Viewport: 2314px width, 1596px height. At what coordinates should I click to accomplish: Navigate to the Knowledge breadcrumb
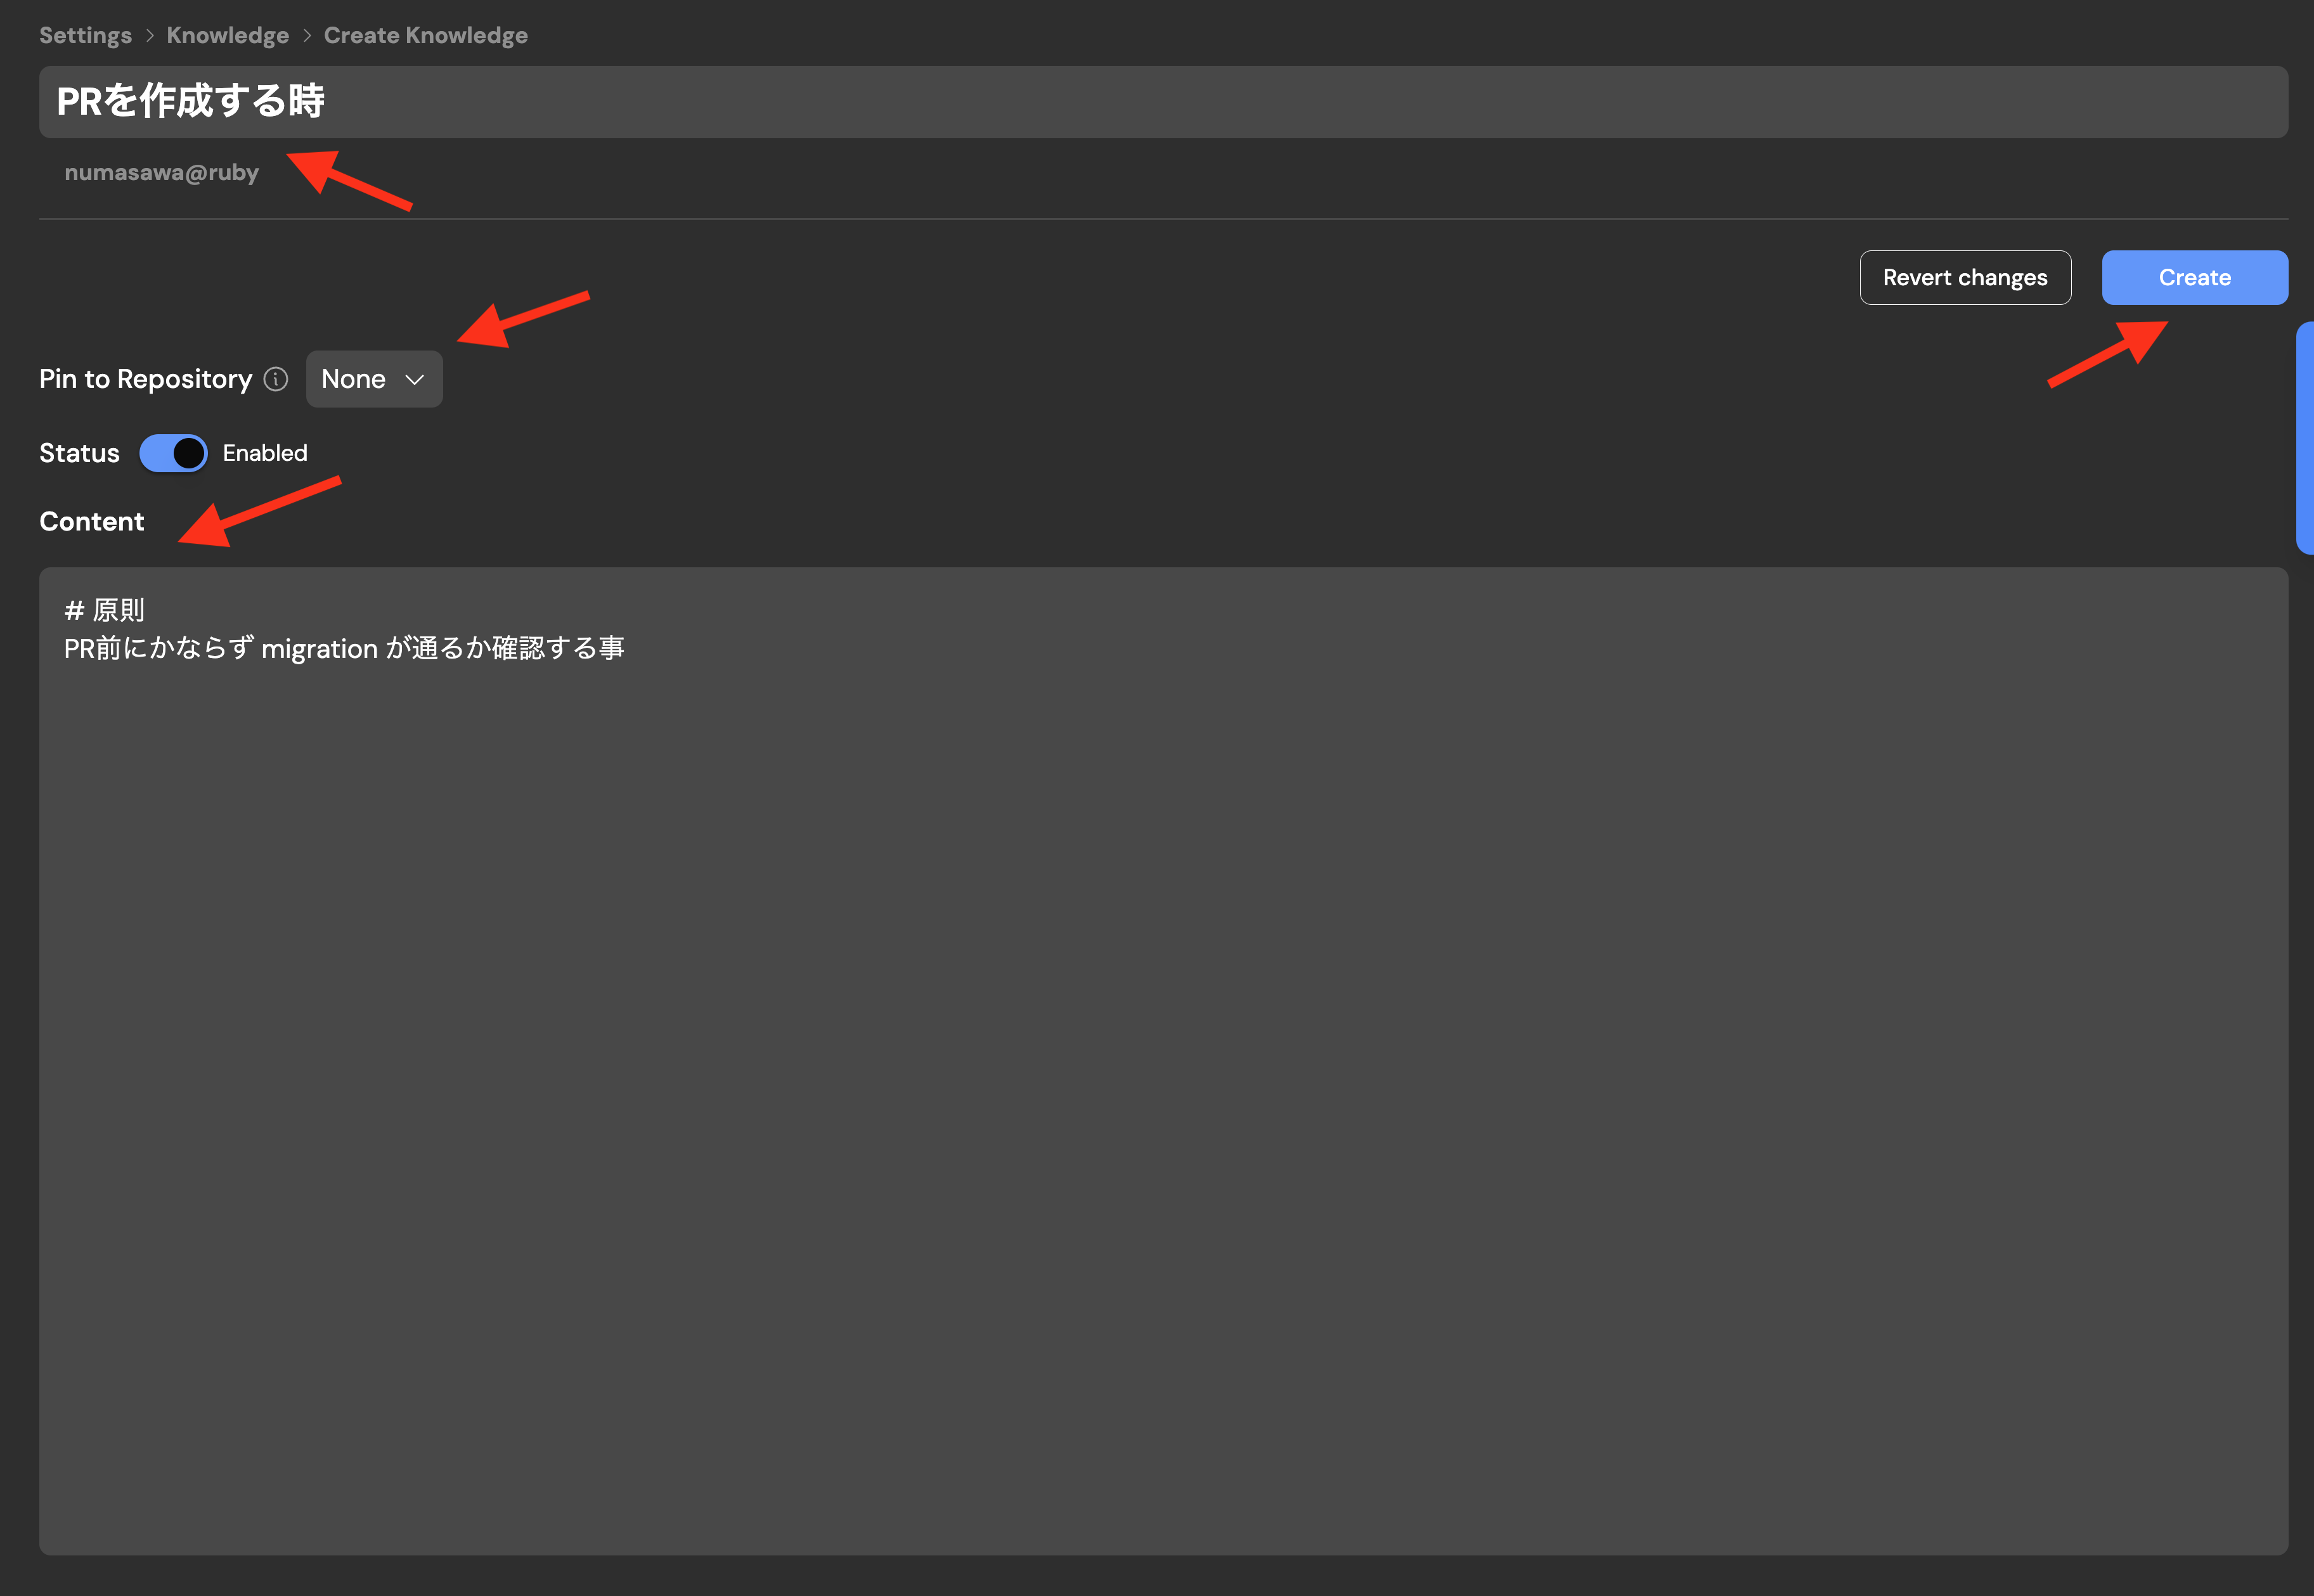[x=228, y=36]
